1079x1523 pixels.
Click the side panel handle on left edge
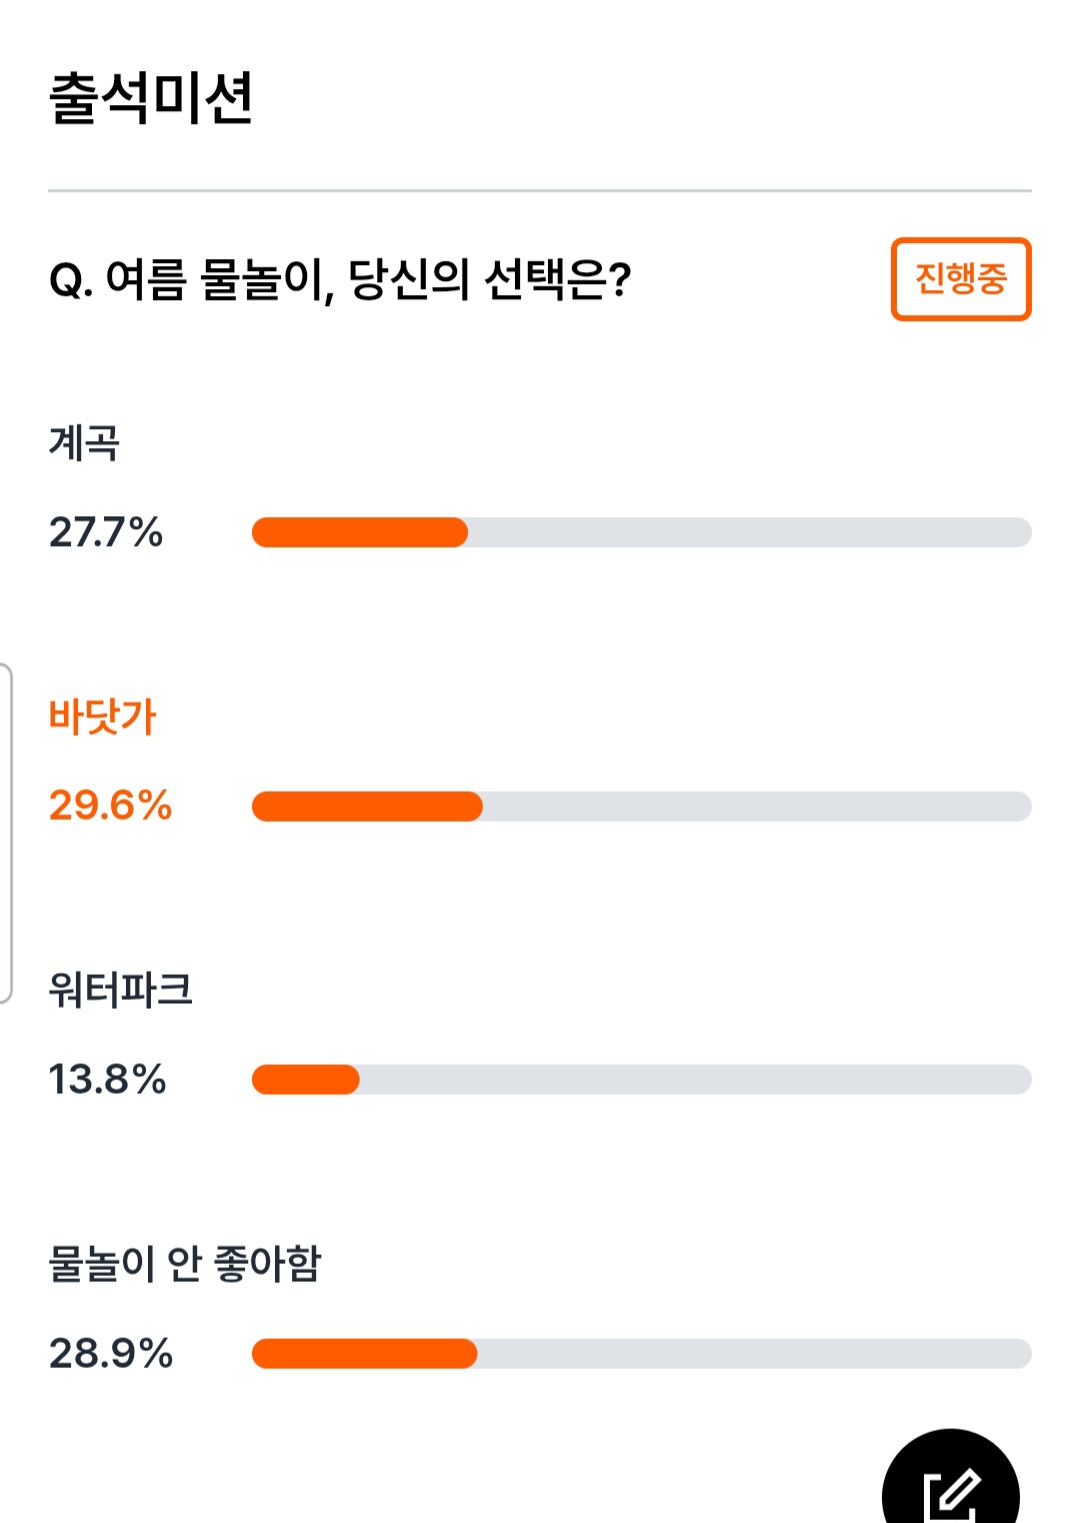(x=6, y=832)
